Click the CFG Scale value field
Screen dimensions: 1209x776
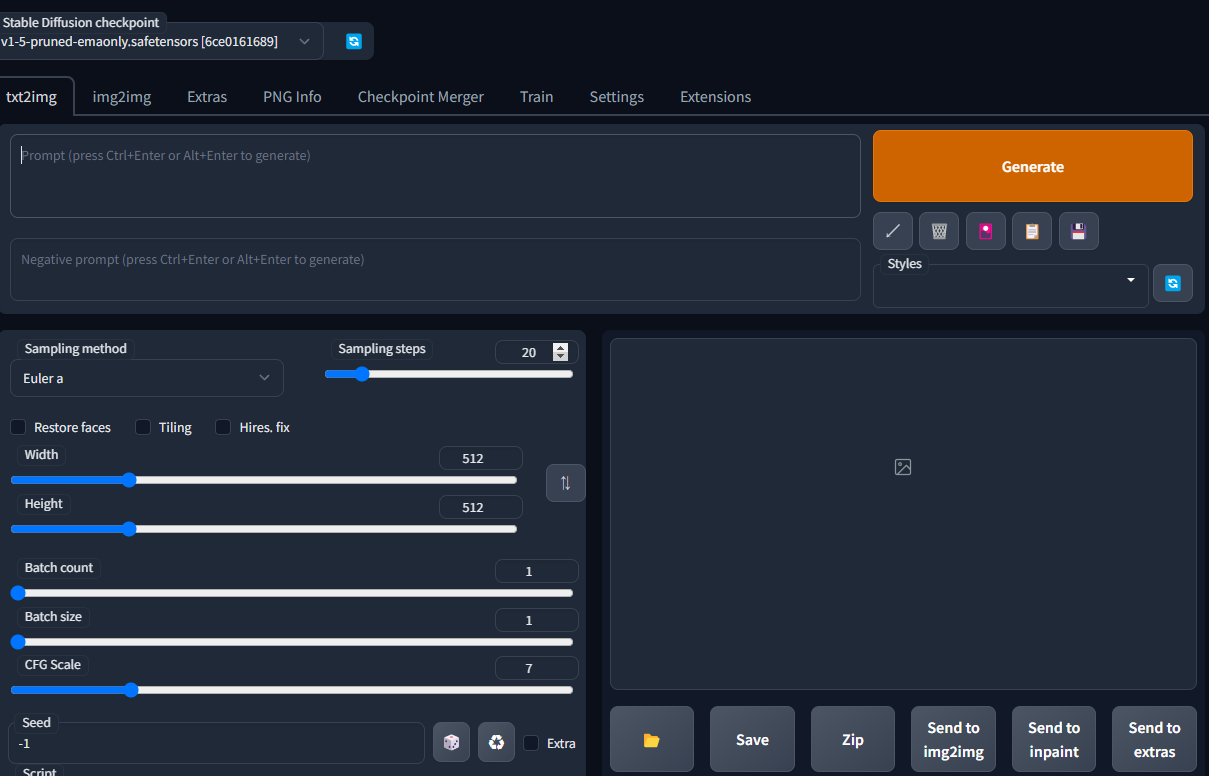click(x=536, y=668)
